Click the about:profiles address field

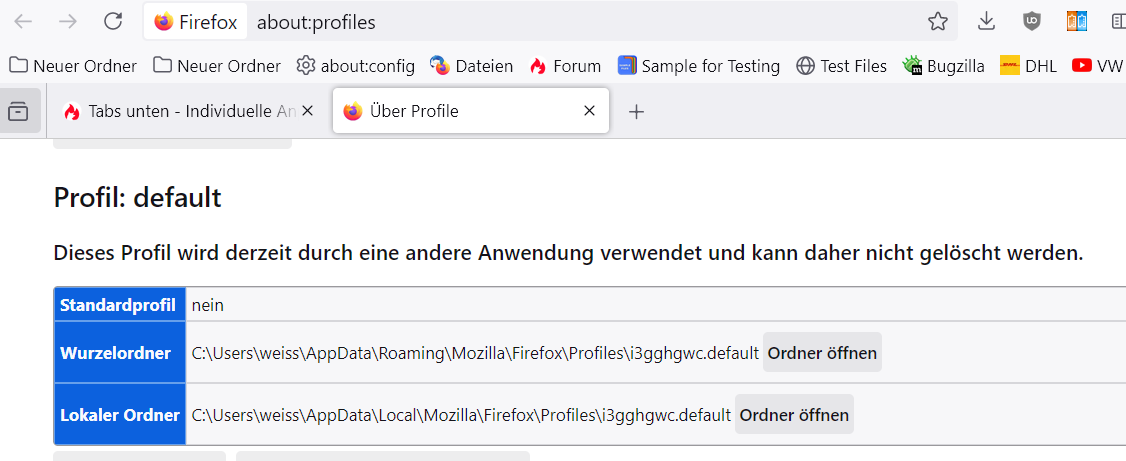[x=580, y=21]
